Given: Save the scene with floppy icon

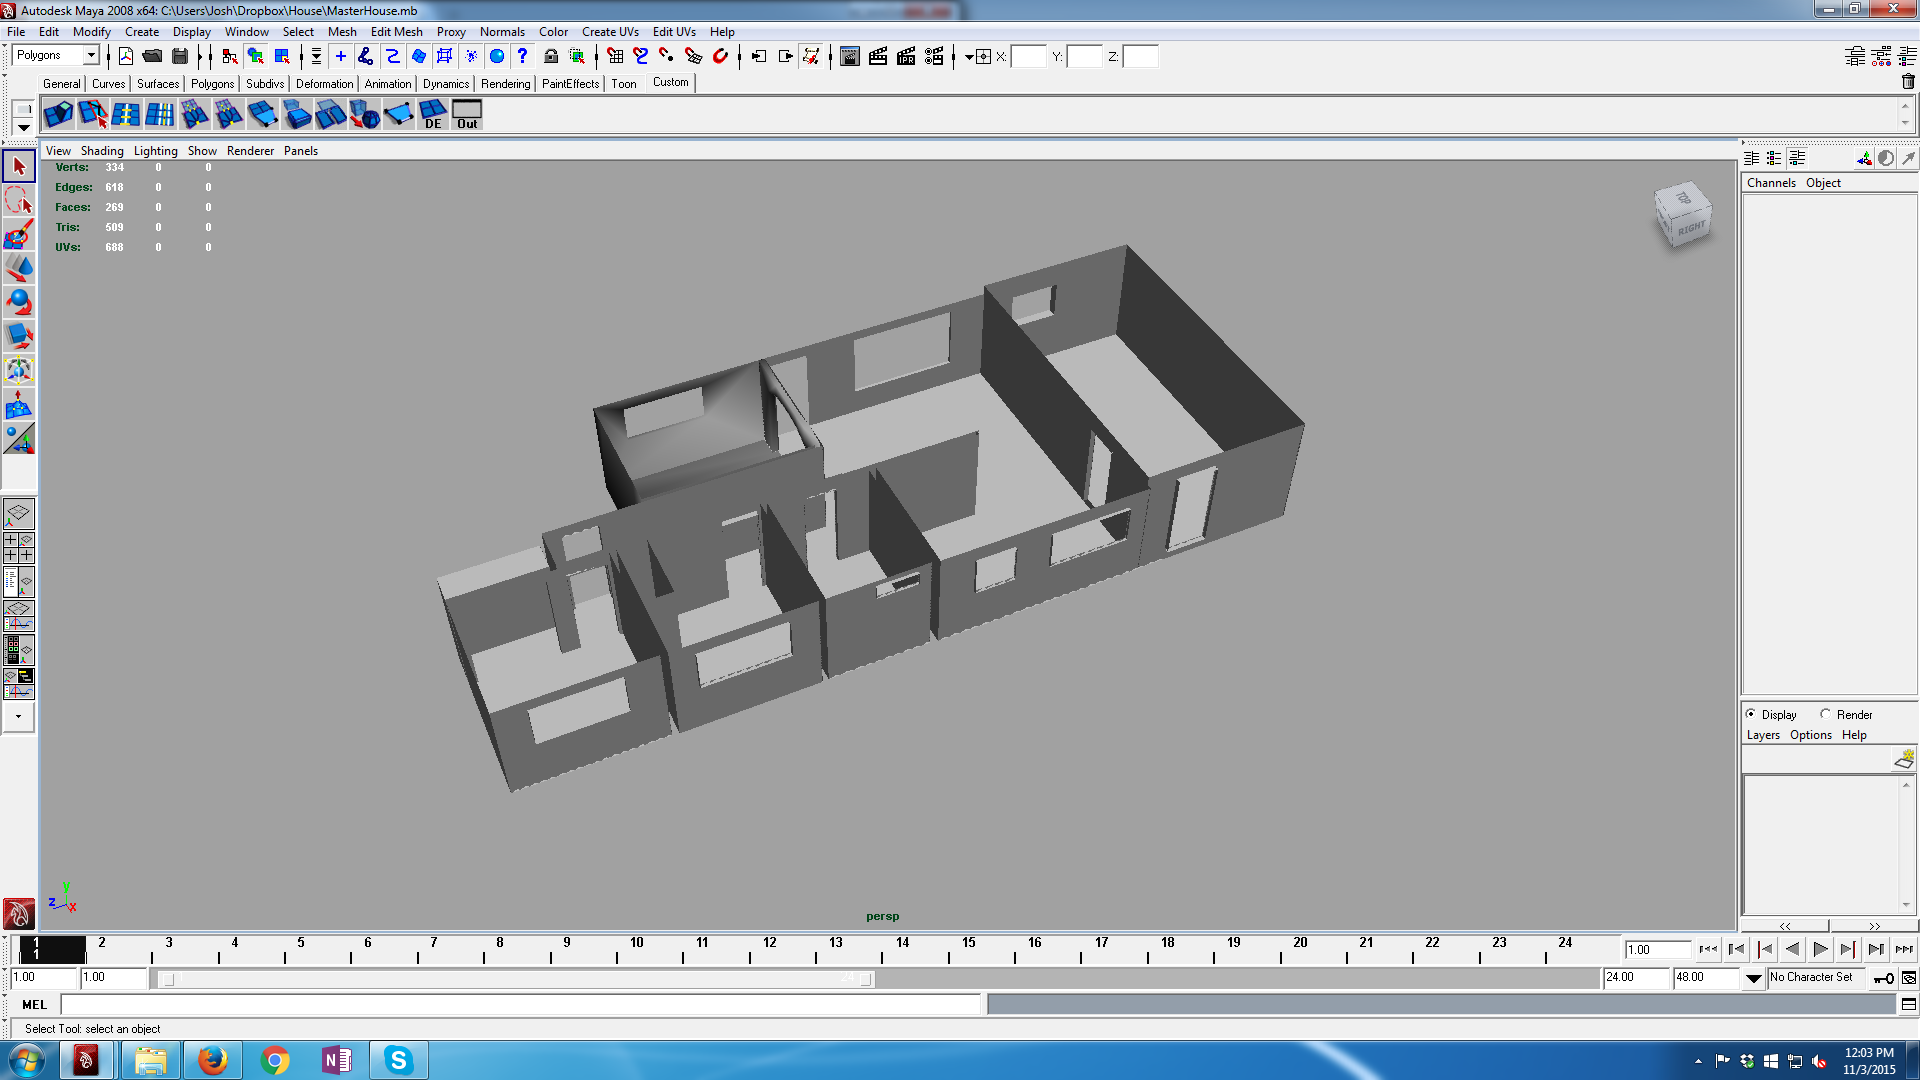Looking at the screenshot, I should [180, 56].
